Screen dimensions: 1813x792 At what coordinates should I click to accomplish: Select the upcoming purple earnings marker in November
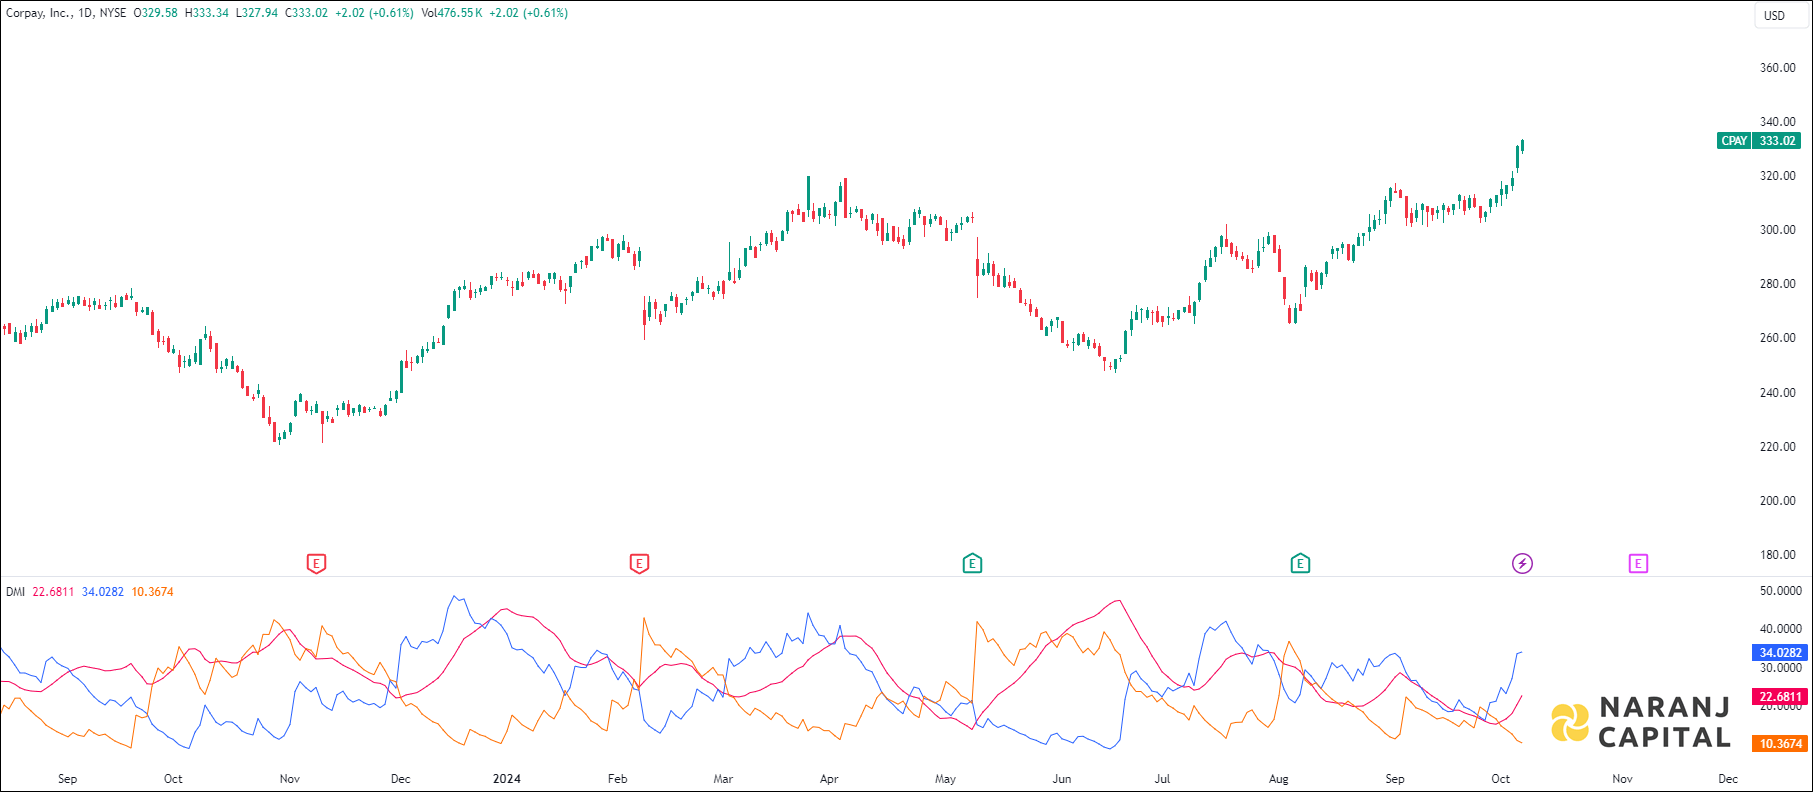(x=1638, y=564)
